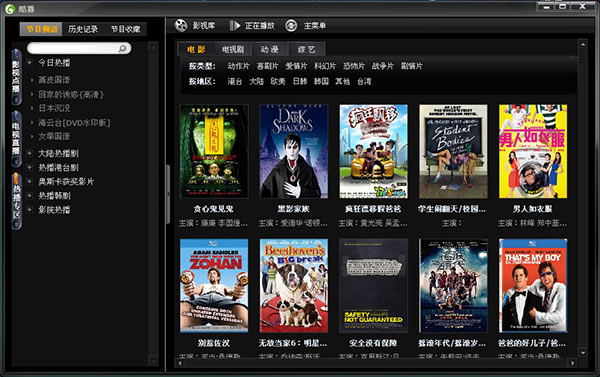Select the 动漫 category tab
Image resolution: width=600 pixels, height=377 pixels.
coord(270,49)
